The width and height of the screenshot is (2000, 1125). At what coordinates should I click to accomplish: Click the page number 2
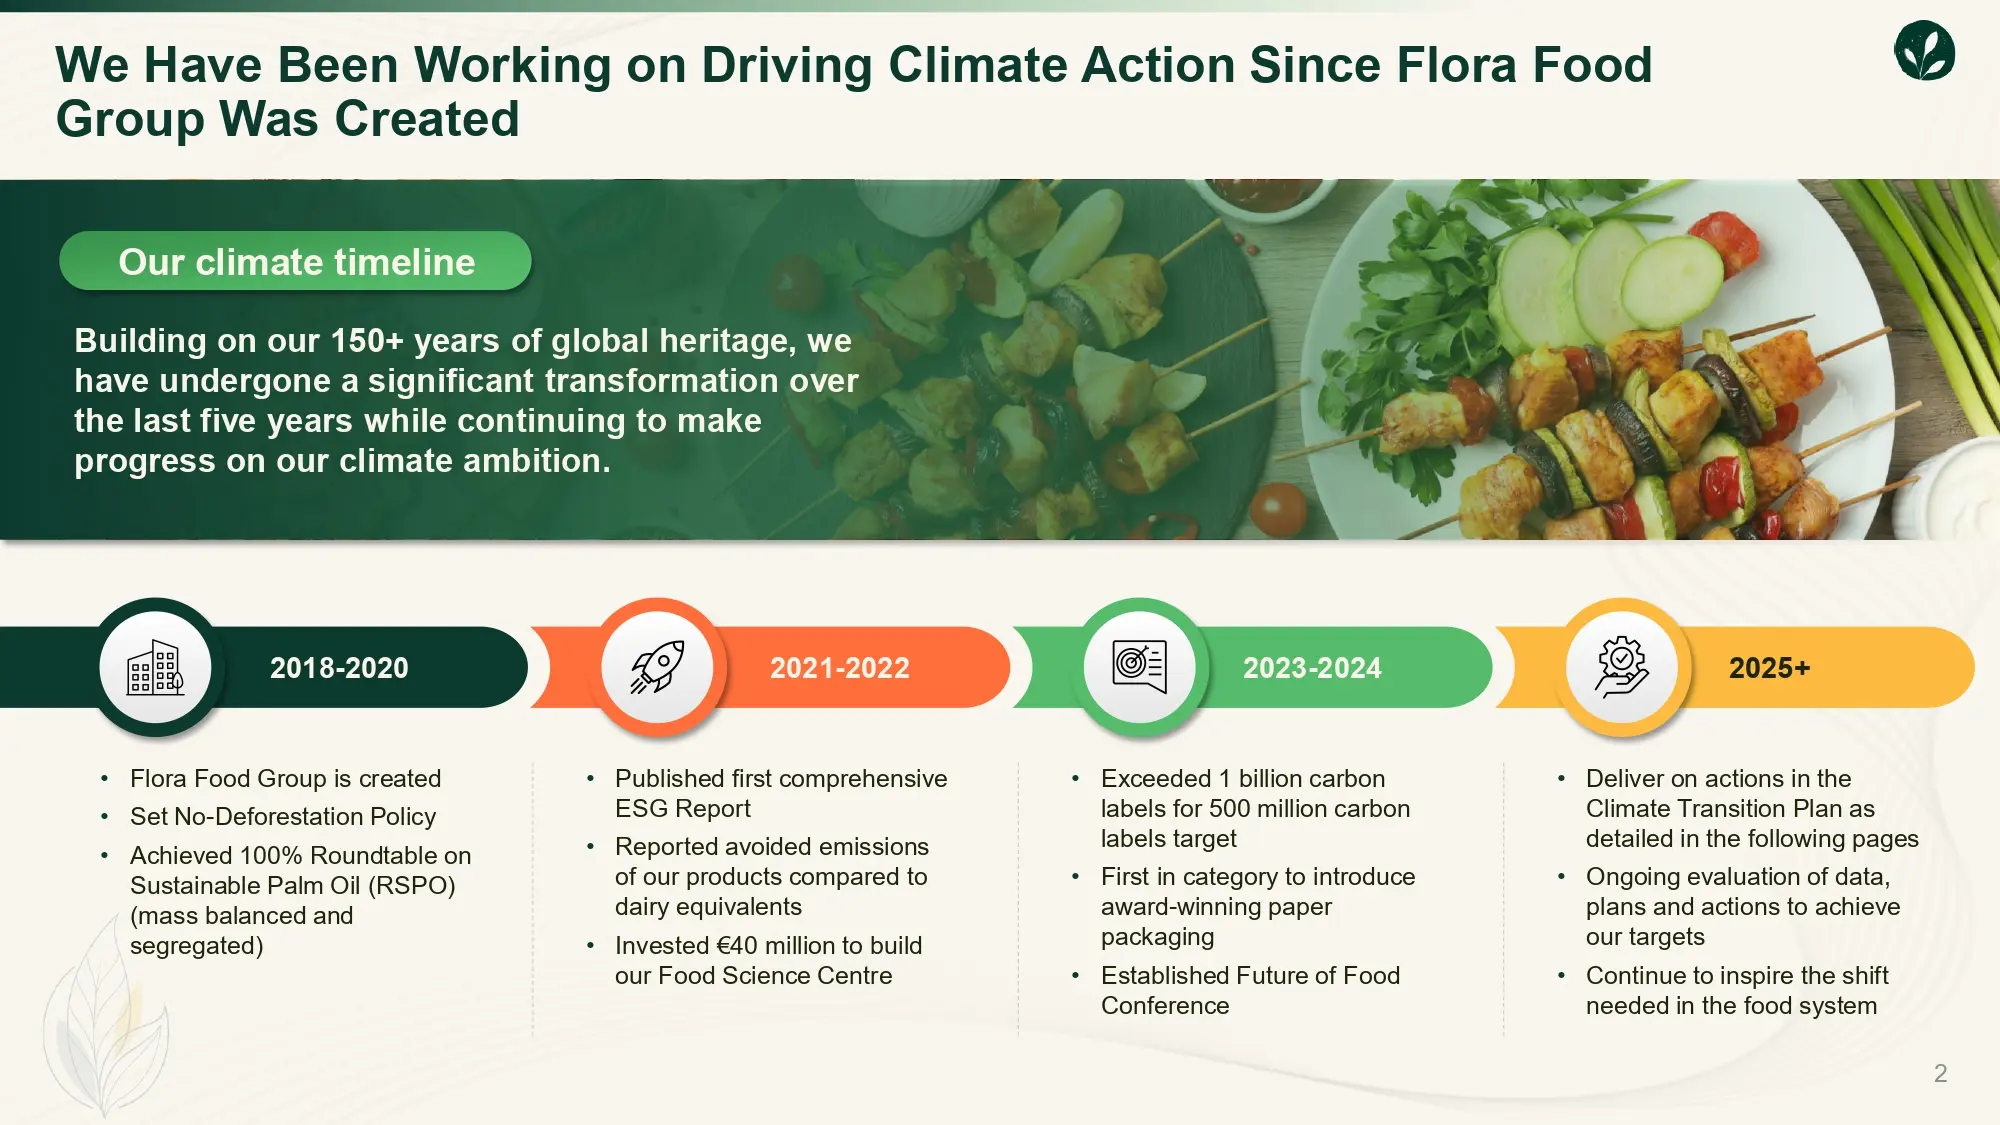(x=1940, y=1073)
